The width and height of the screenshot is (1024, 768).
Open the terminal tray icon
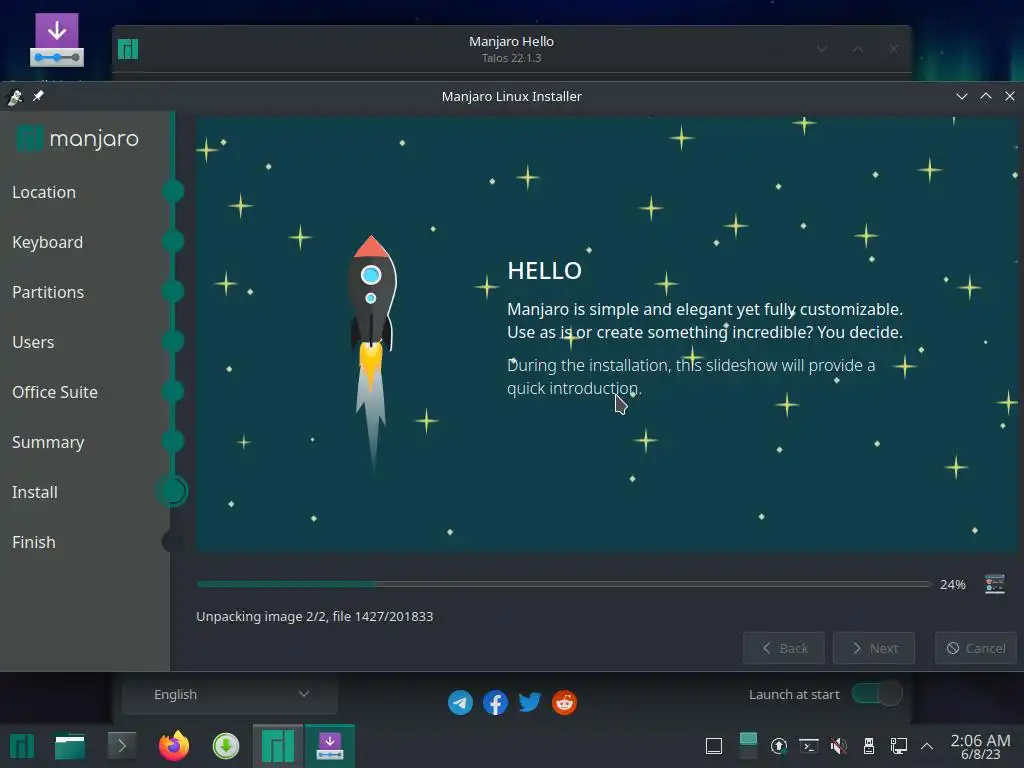(x=809, y=746)
